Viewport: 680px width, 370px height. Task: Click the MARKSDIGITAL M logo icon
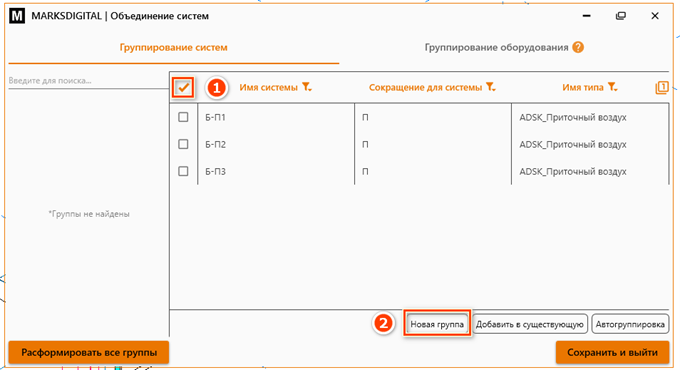coord(17,16)
